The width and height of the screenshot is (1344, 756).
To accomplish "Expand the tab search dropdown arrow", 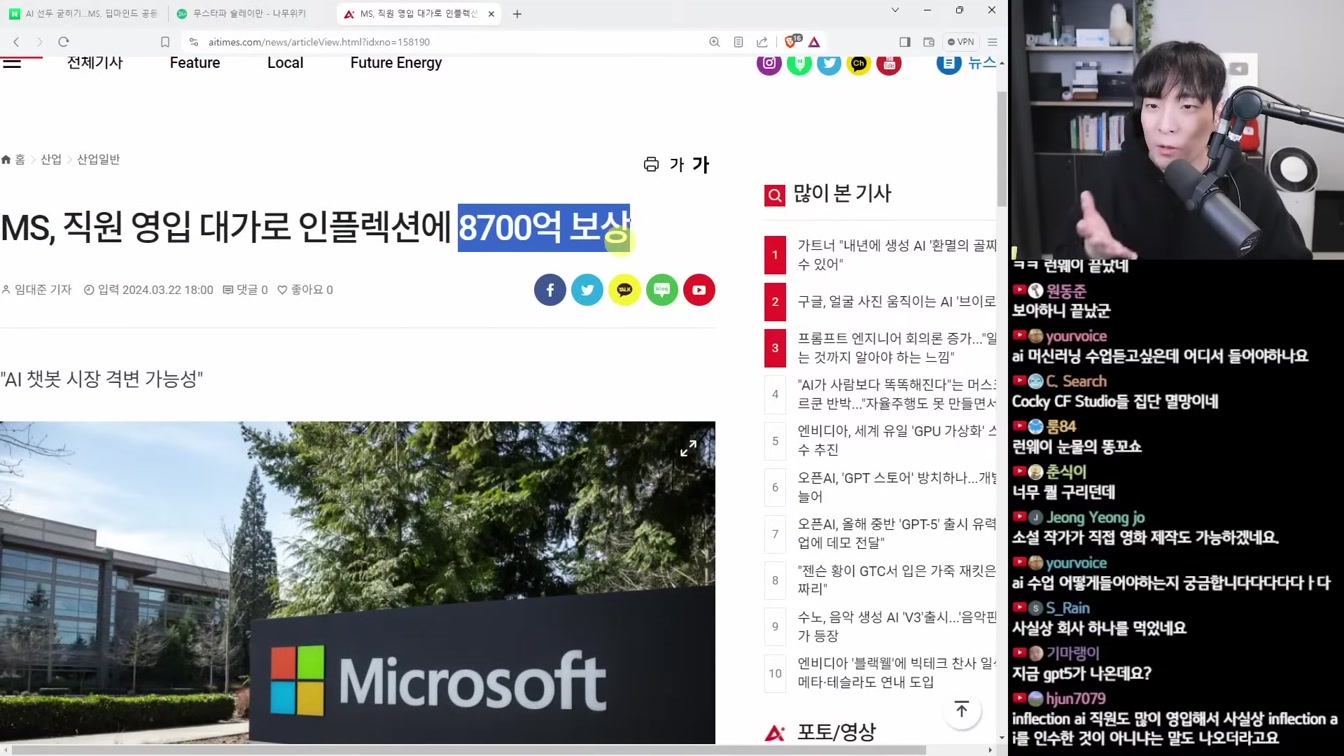I will tap(895, 10).
